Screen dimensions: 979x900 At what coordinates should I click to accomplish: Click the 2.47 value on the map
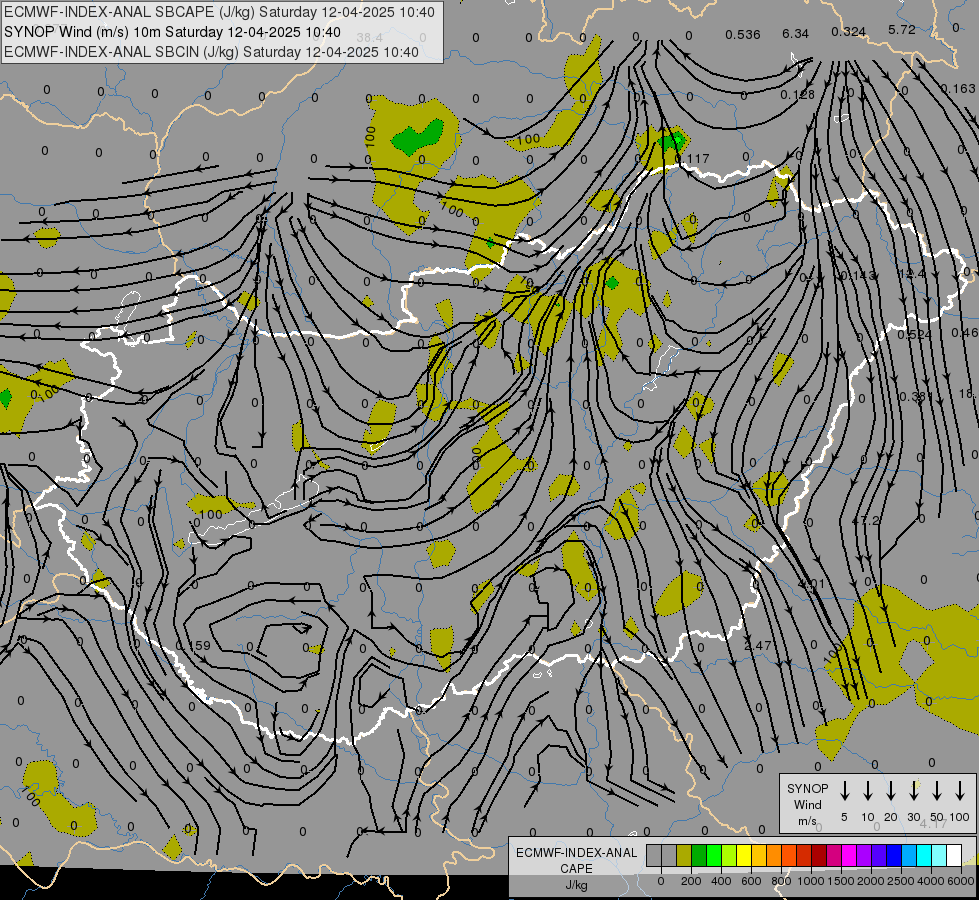(x=758, y=645)
